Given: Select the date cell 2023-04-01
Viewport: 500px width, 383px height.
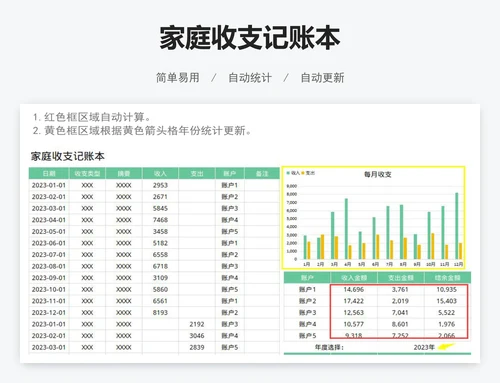Looking at the screenshot, I should [49, 220].
